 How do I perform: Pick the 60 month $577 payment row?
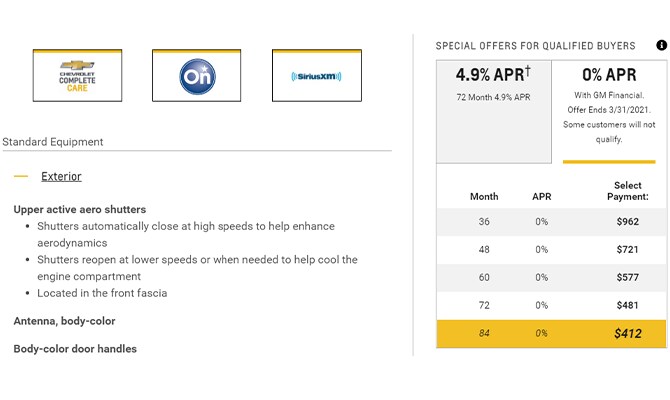pyautogui.click(x=551, y=277)
